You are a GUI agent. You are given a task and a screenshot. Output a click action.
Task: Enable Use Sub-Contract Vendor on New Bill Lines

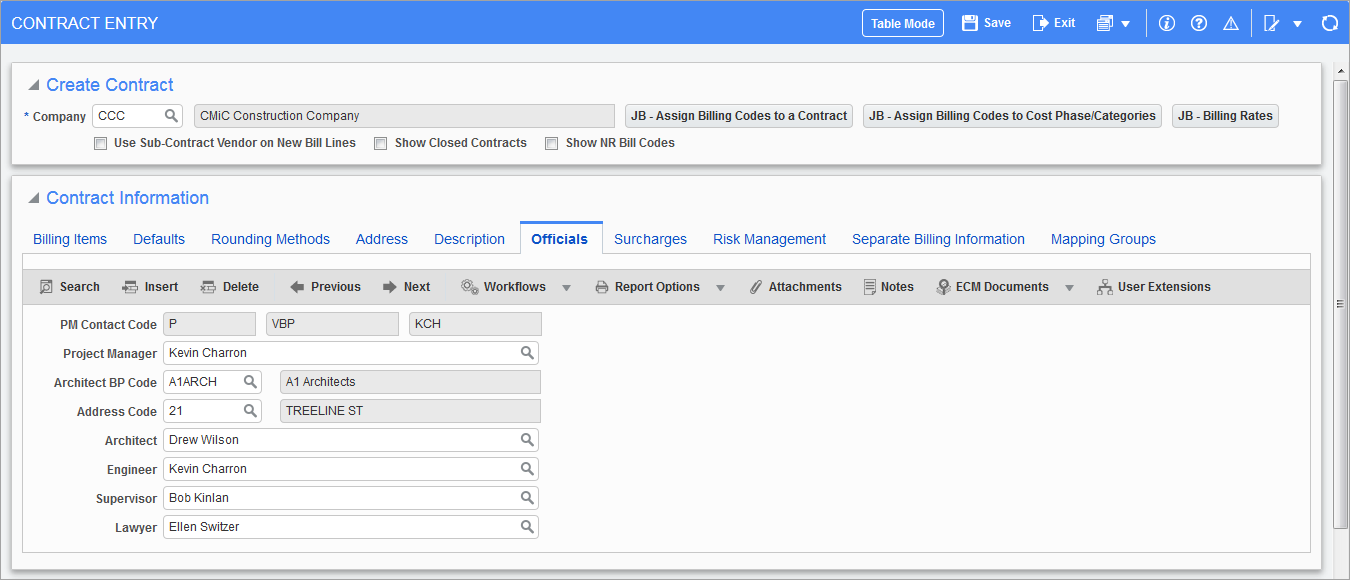pyautogui.click(x=100, y=143)
